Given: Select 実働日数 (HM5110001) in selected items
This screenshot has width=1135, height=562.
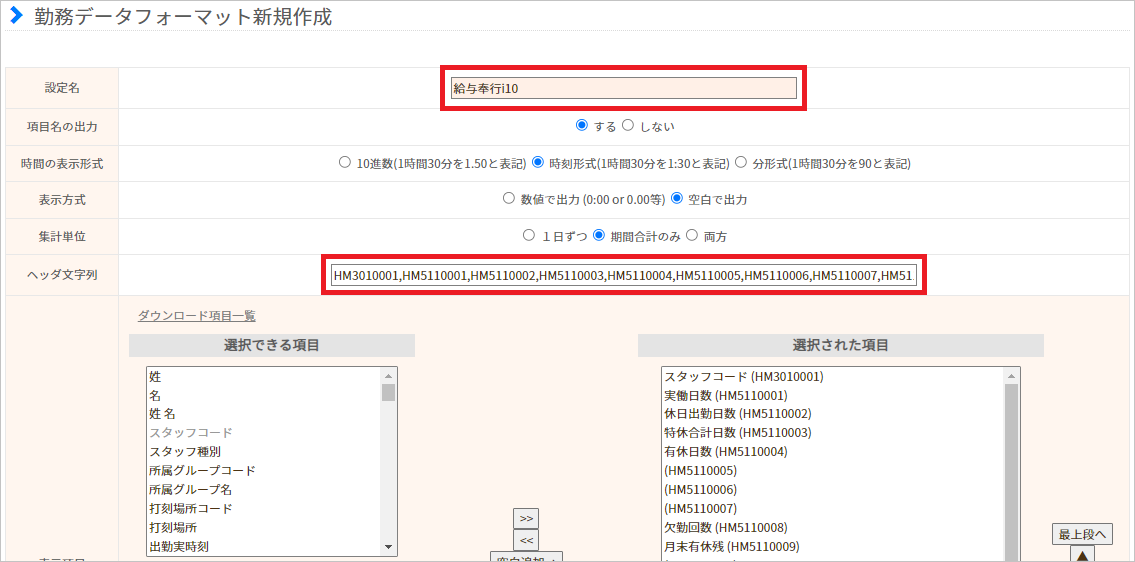Looking at the screenshot, I should tap(832, 395).
